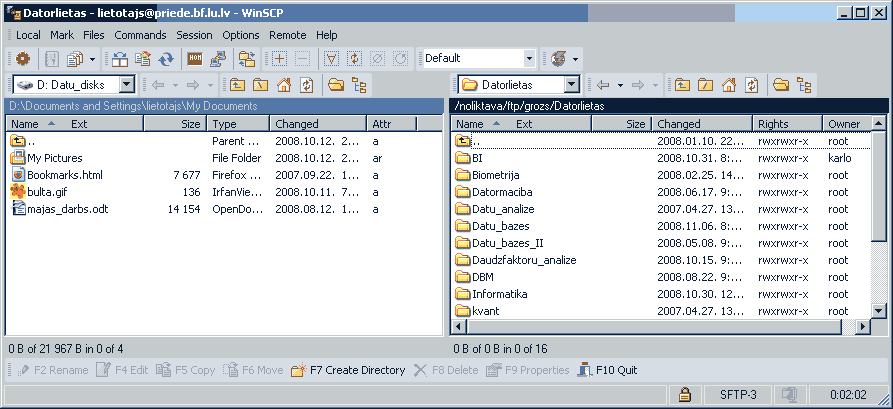Open the Local menu

(28, 35)
